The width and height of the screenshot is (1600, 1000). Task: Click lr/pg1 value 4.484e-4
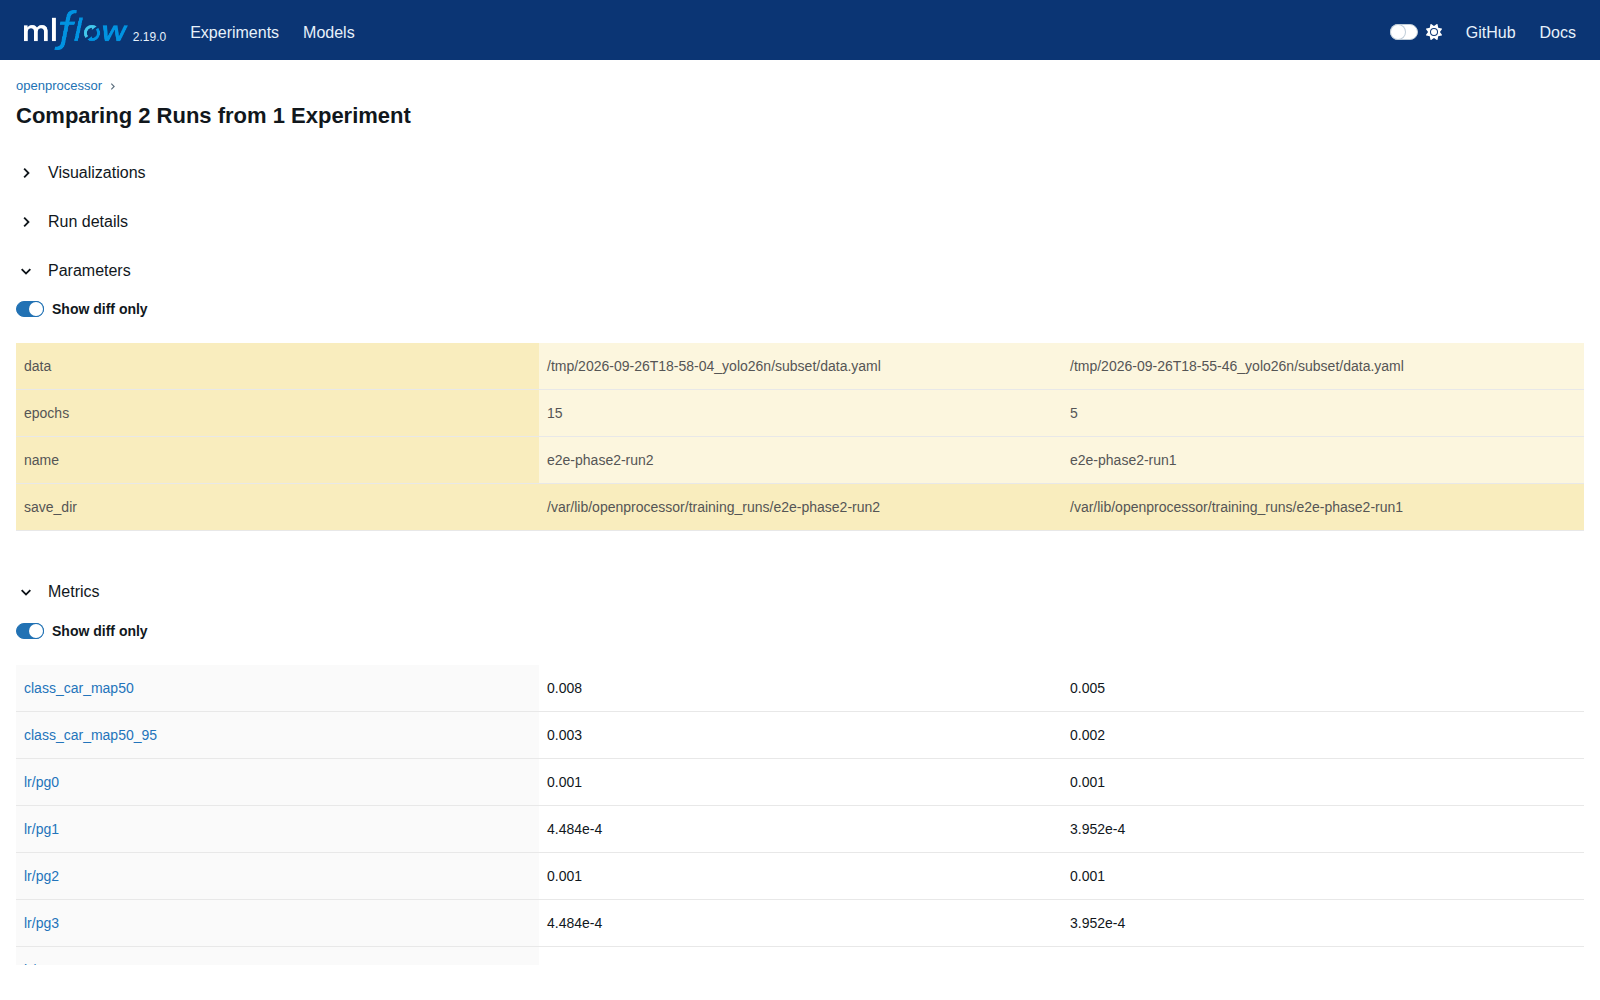pos(574,829)
